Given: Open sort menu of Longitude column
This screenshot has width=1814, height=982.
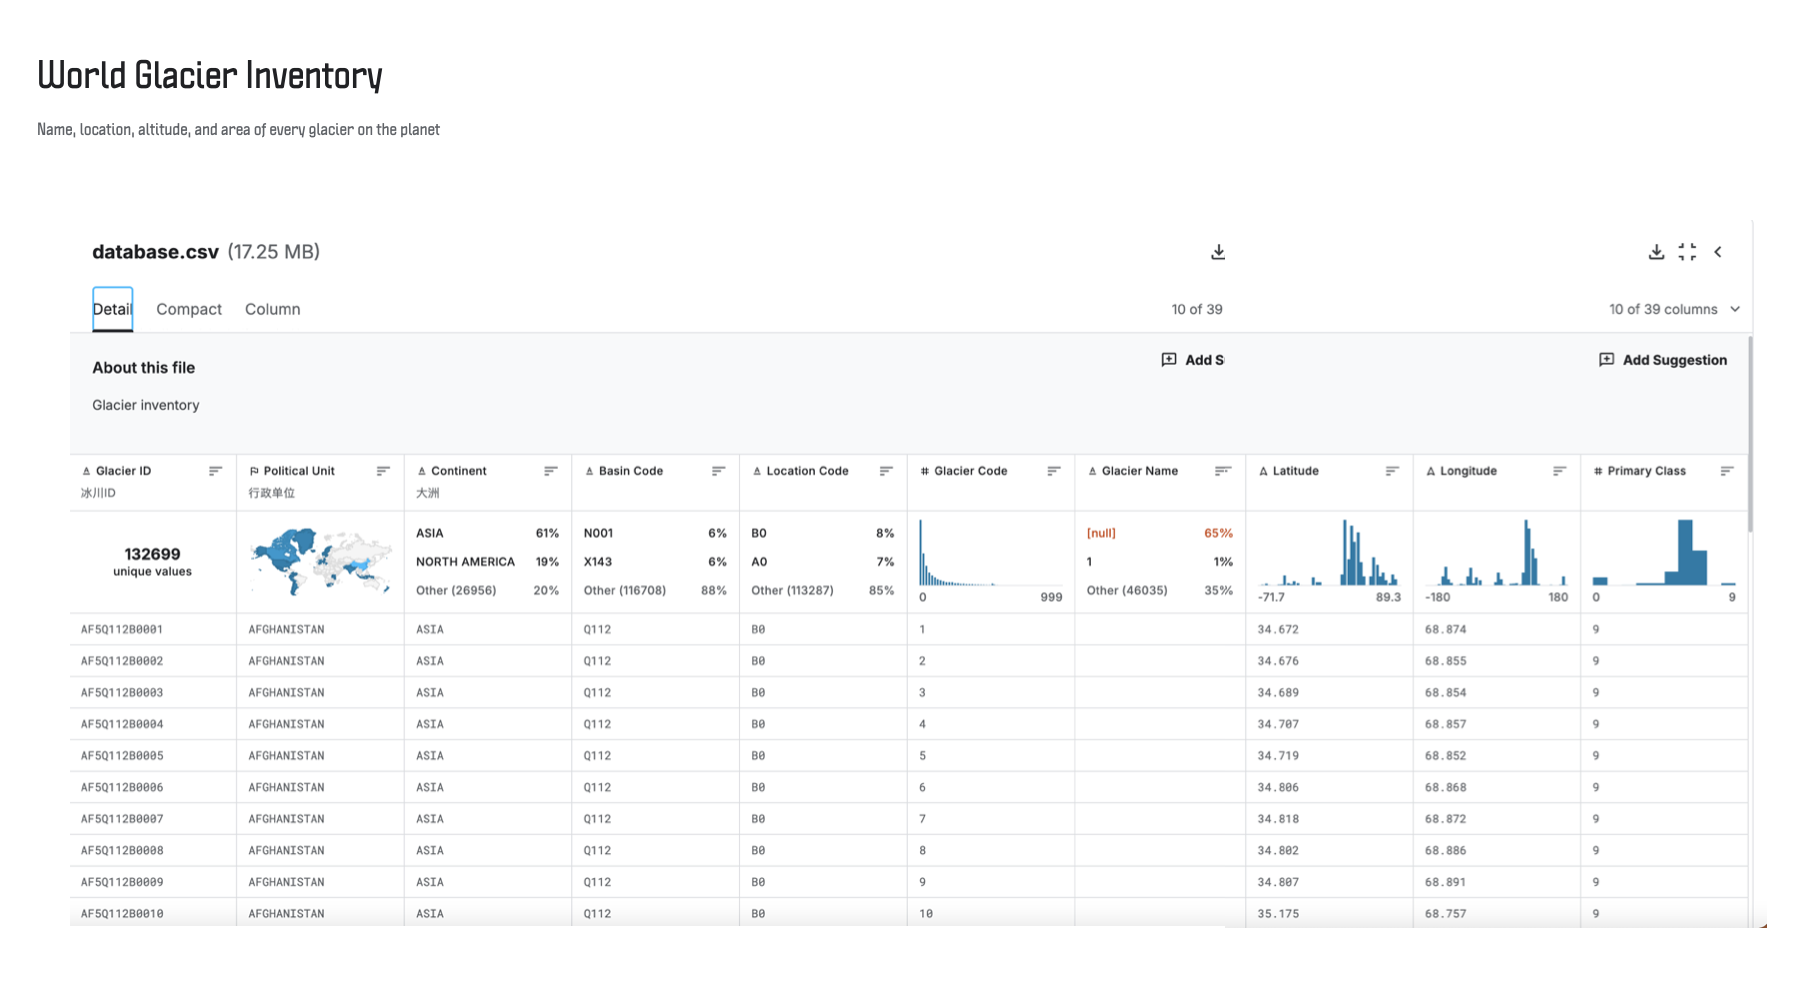Looking at the screenshot, I should click(x=1559, y=471).
